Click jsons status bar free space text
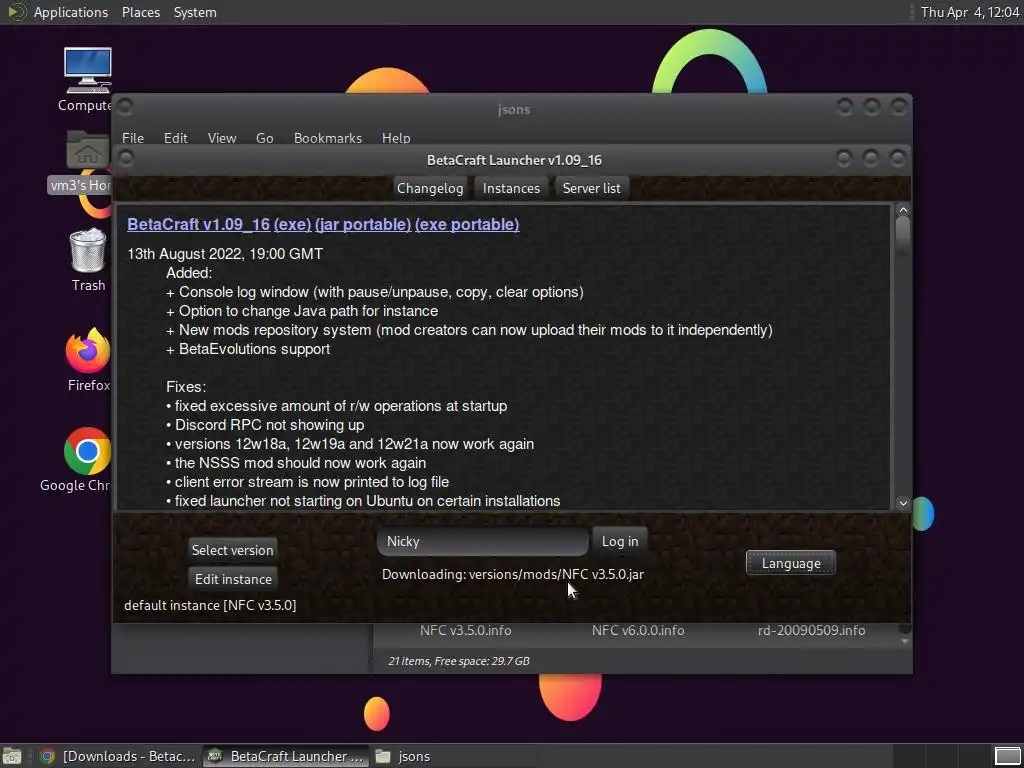This screenshot has width=1024, height=768. coord(458,661)
